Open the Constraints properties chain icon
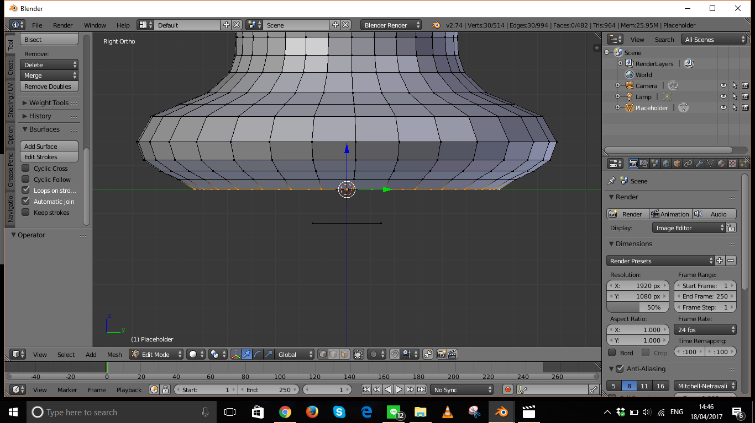 (x=689, y=164)
